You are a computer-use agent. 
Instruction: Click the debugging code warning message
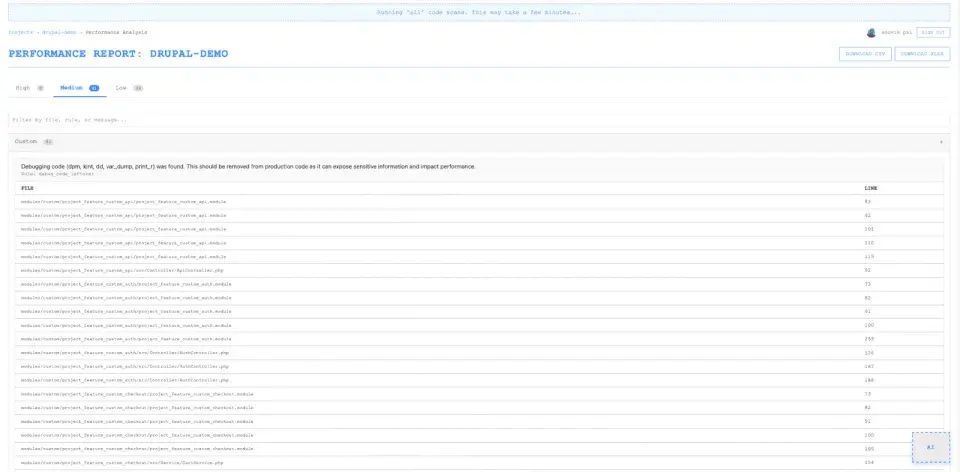[x=248, y=167]
